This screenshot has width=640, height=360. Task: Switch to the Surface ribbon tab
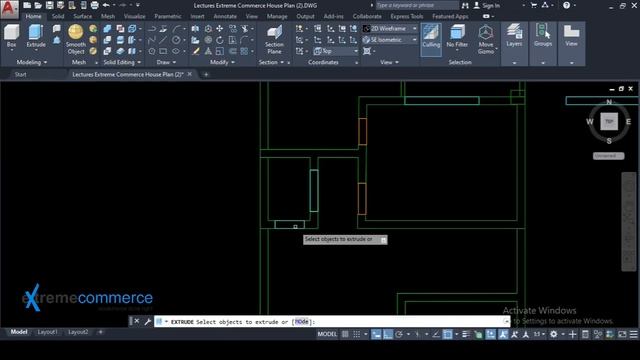point(83,16)
